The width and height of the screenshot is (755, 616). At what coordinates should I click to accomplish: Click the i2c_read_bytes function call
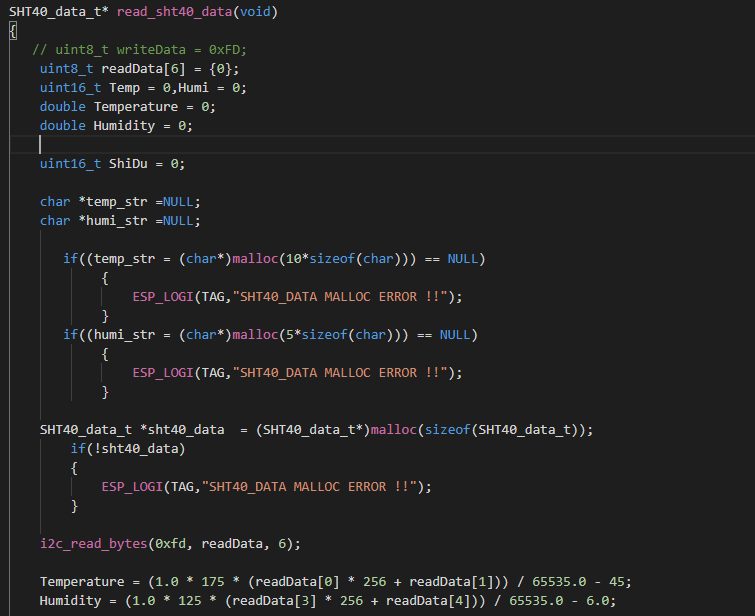point(93,544)
